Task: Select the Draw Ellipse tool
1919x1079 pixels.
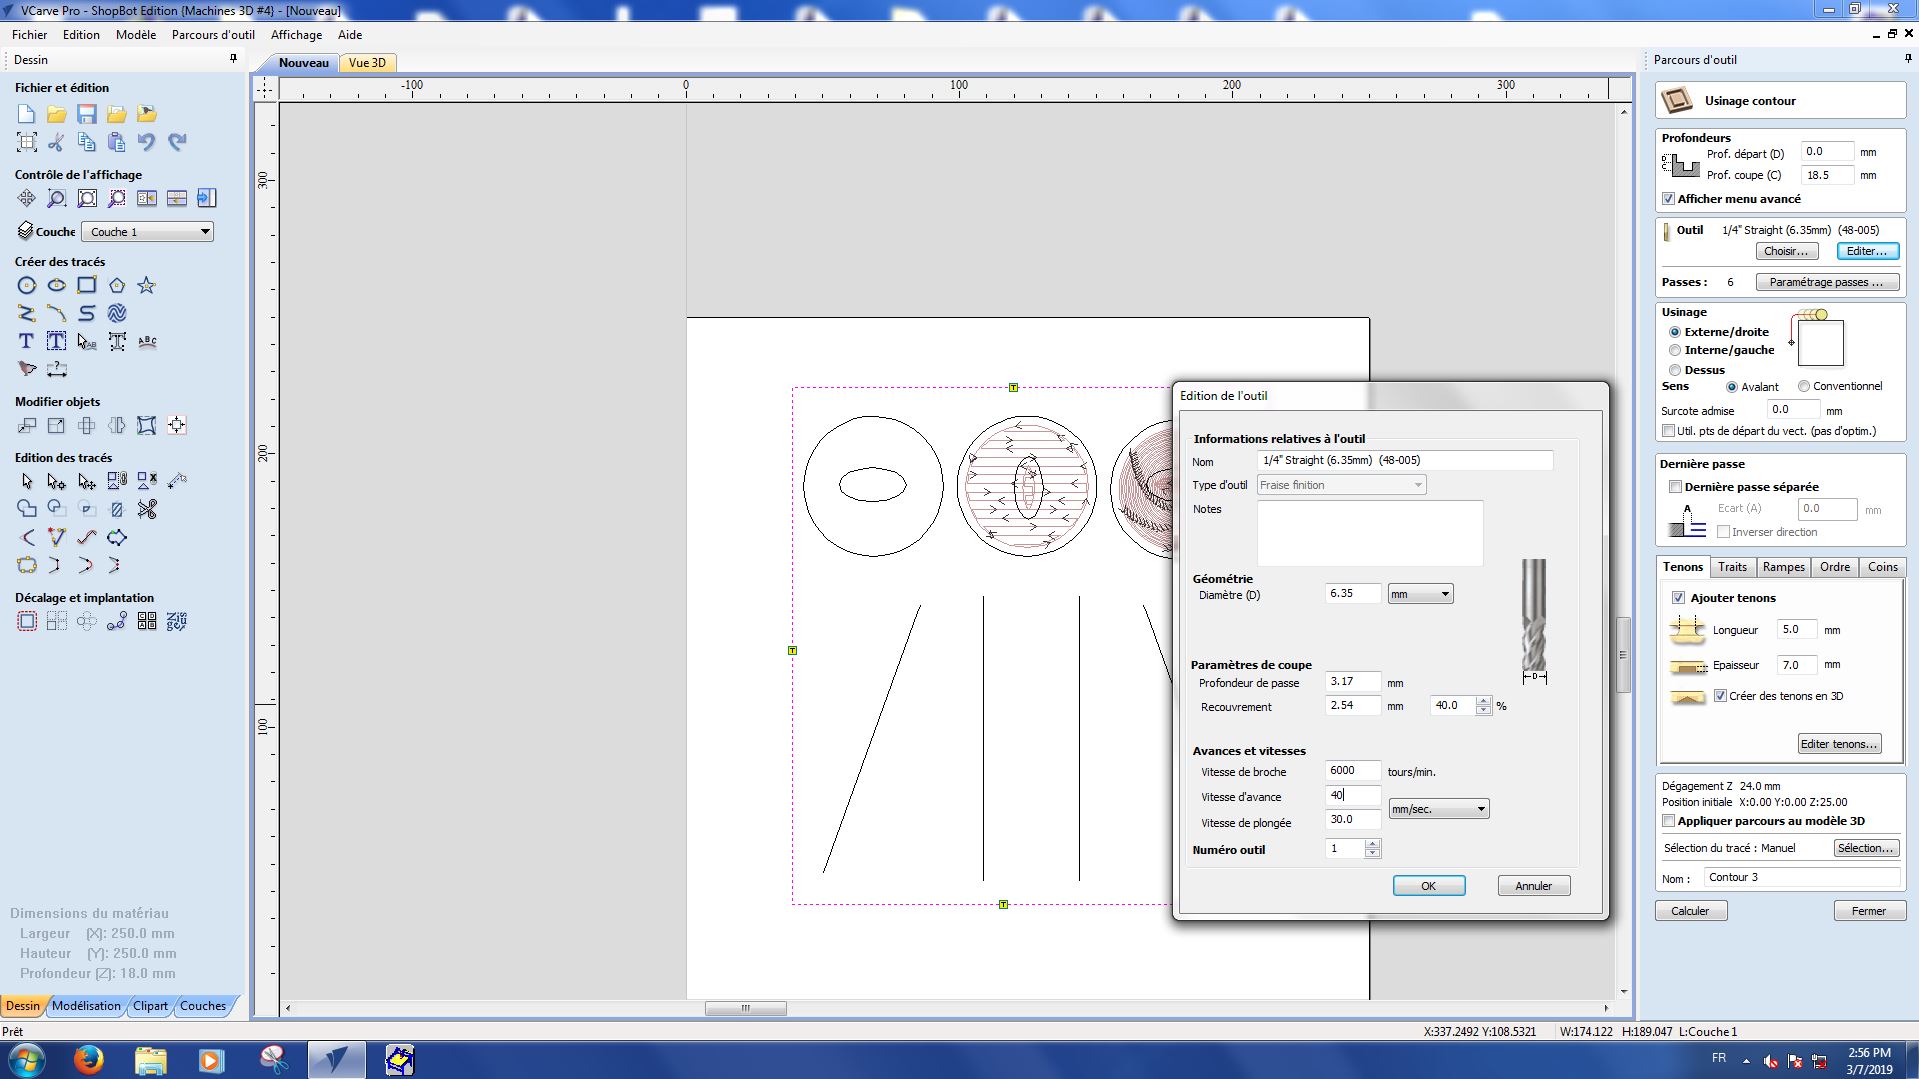Action: (x=57, y=286)
